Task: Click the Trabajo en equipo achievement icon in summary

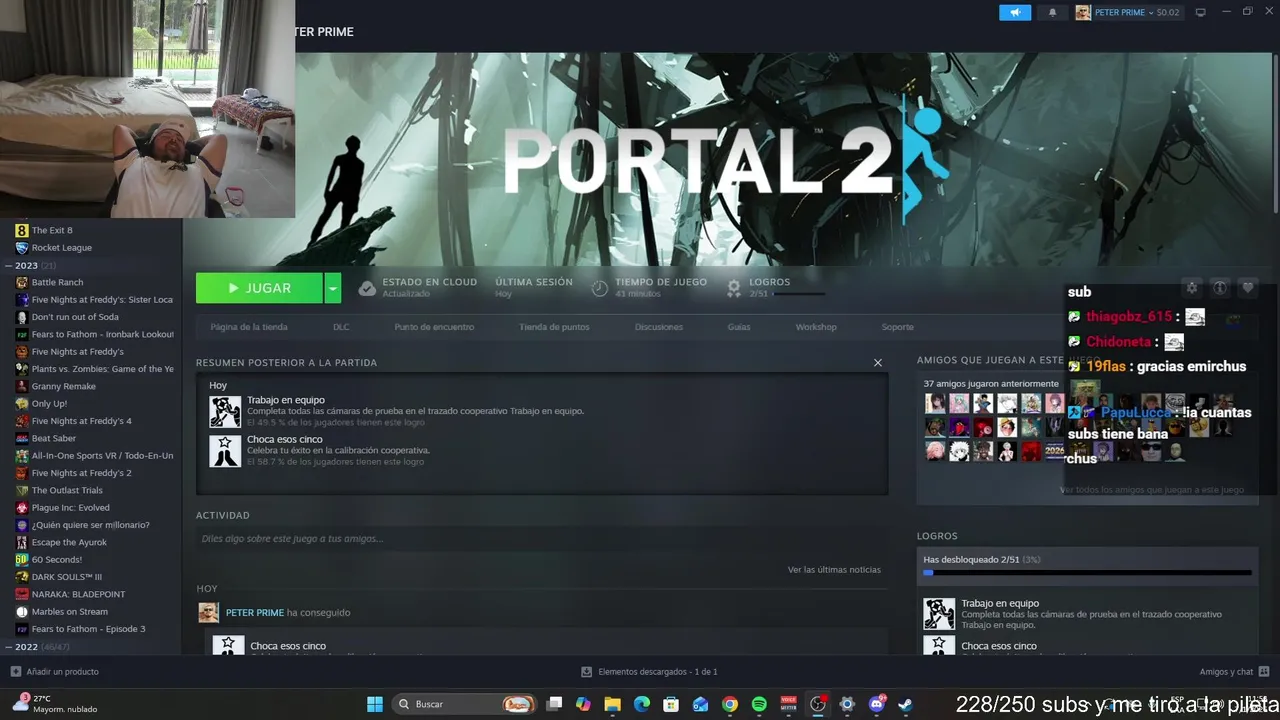Action: pos(225,411)
